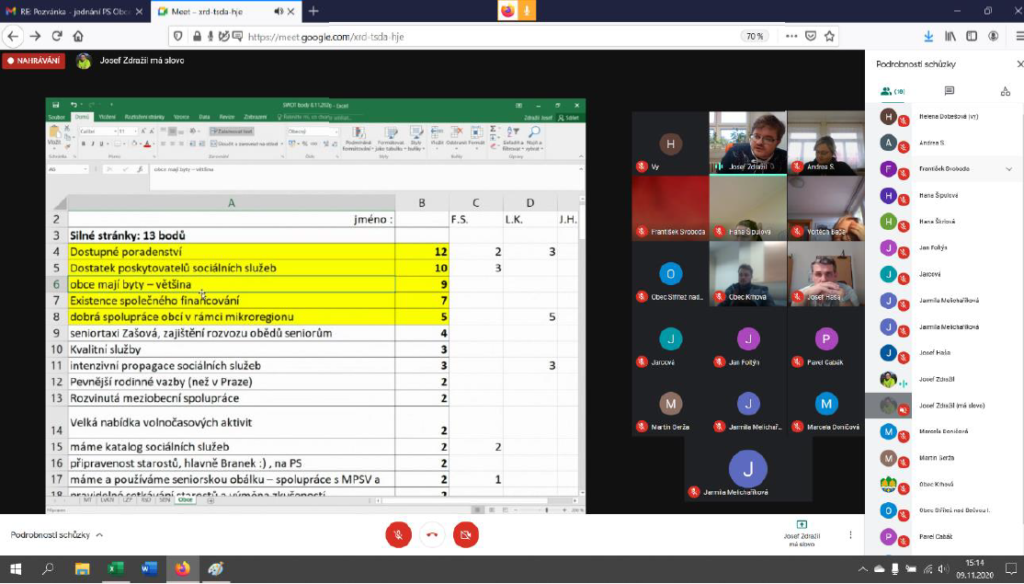Hang up the Meet call
This screenshot has width=1024, height=584.
432,535
